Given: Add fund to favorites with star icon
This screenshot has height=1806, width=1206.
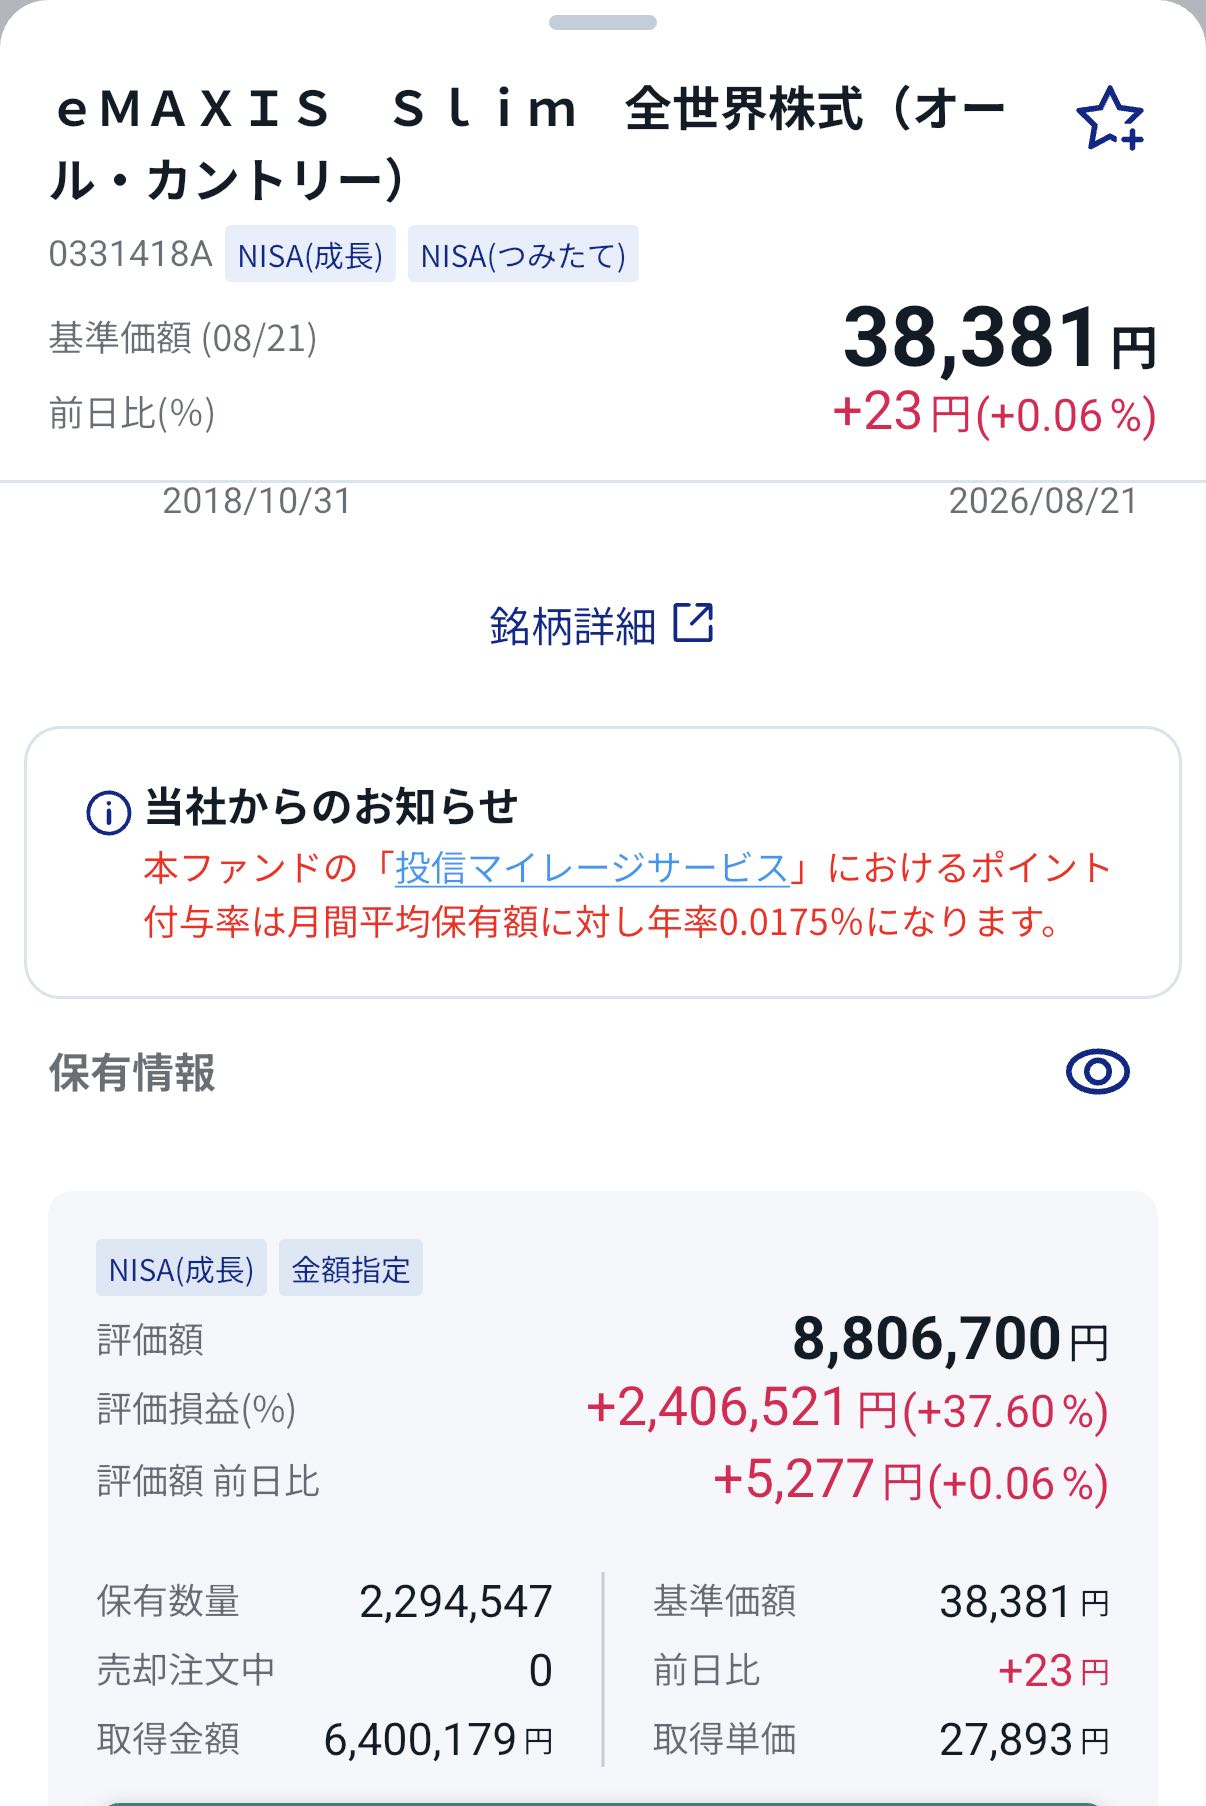Looking at the screenshot, I should point(1110,119).
